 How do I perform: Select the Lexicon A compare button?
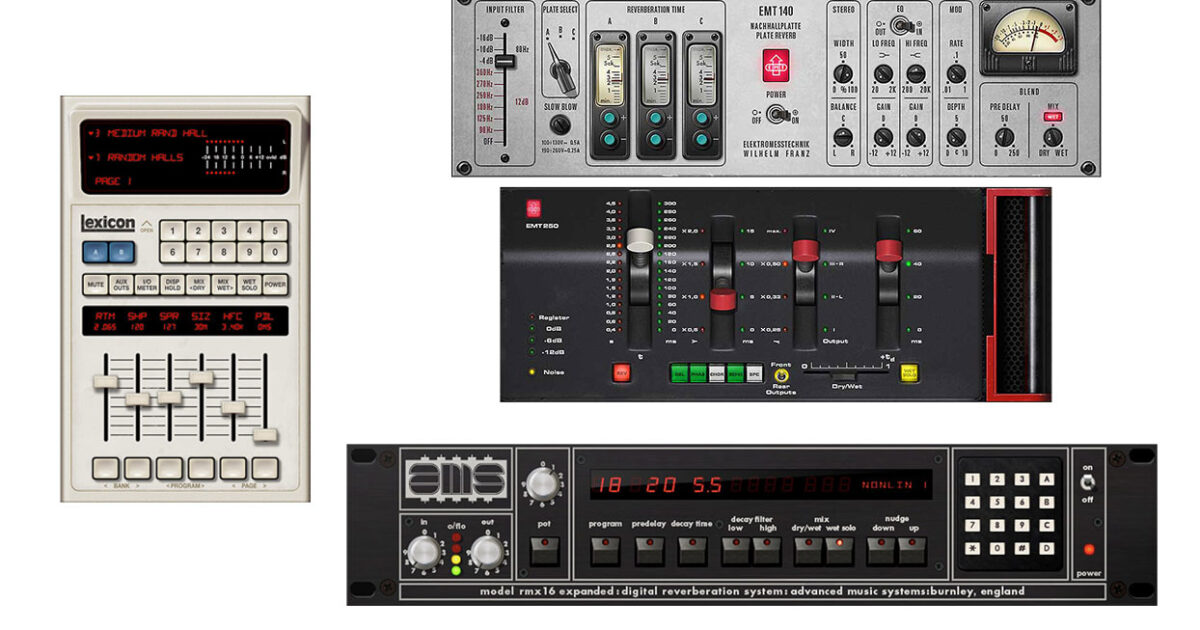94,252
